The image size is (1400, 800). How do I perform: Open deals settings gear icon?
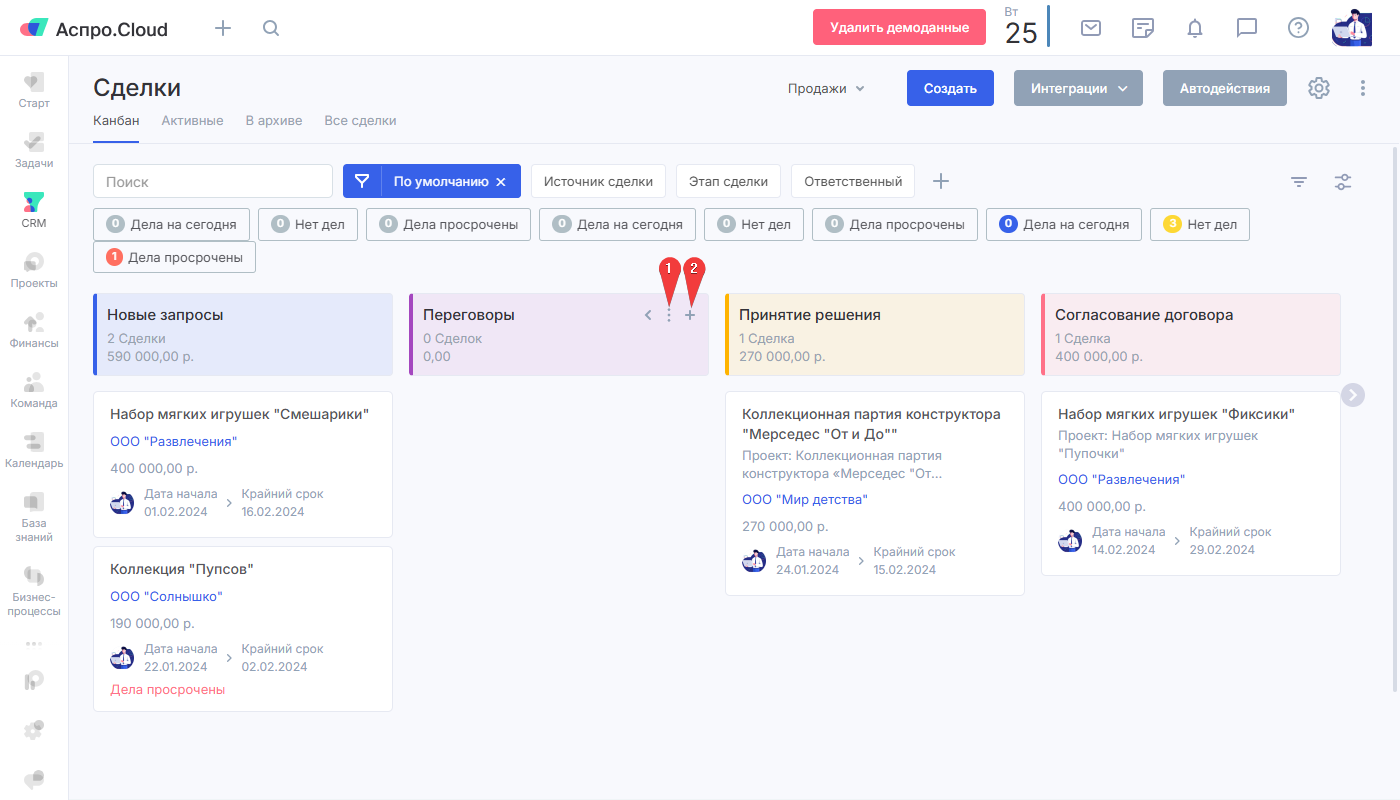click(x=1319, y=88)
